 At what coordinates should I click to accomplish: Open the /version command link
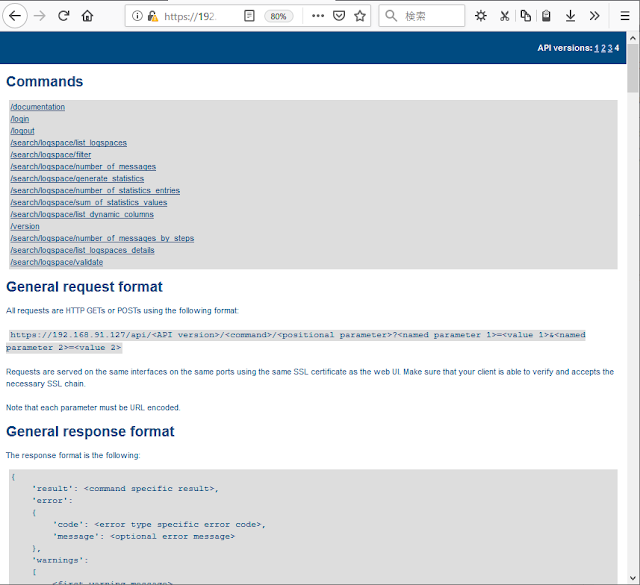(x=25, y=226)
